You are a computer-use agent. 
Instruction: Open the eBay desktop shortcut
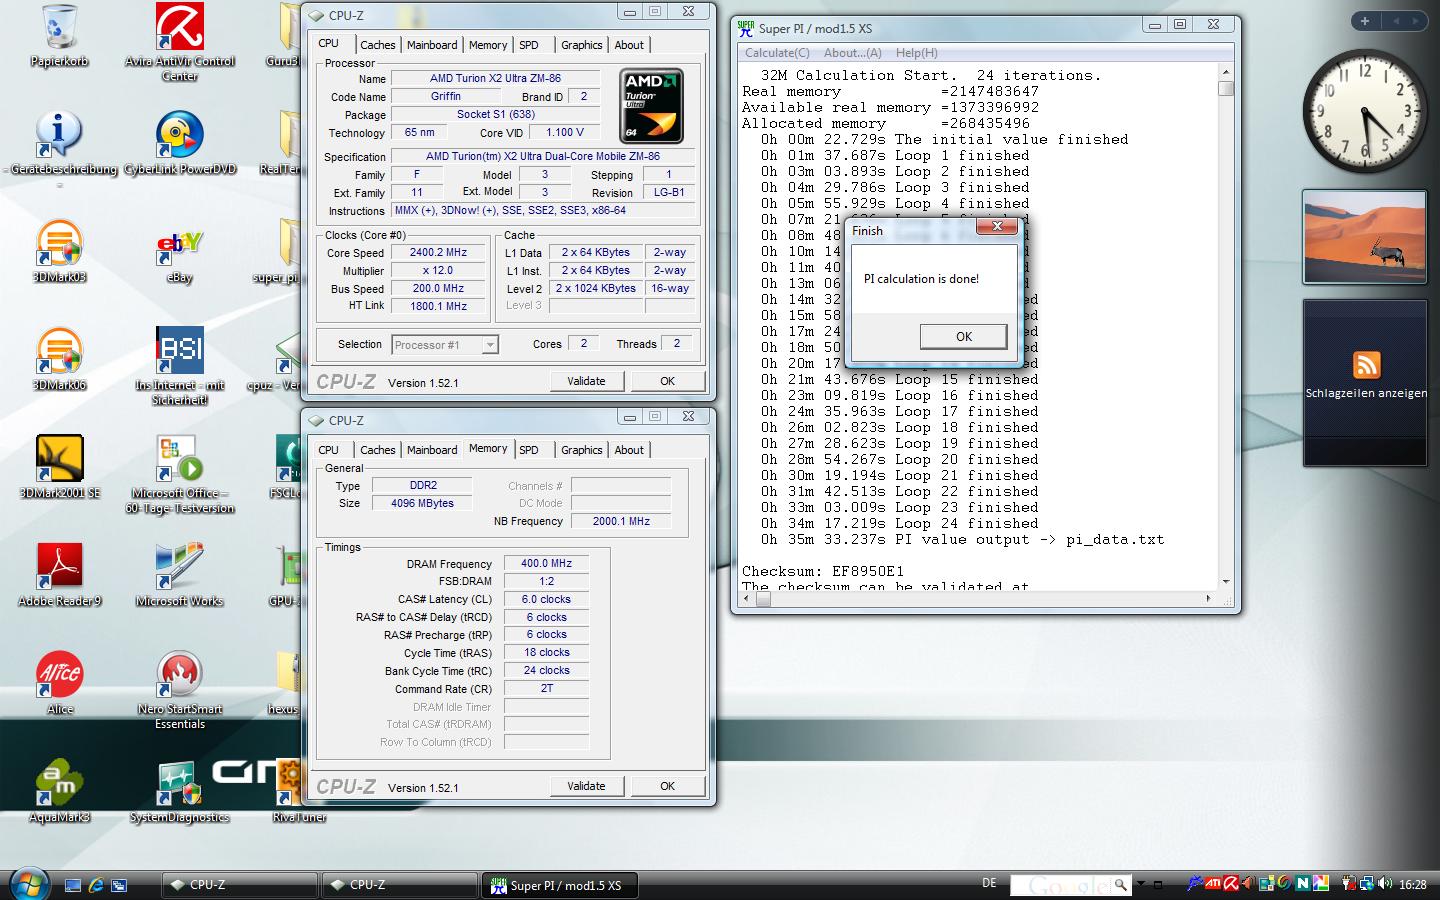tap(180, 252)
